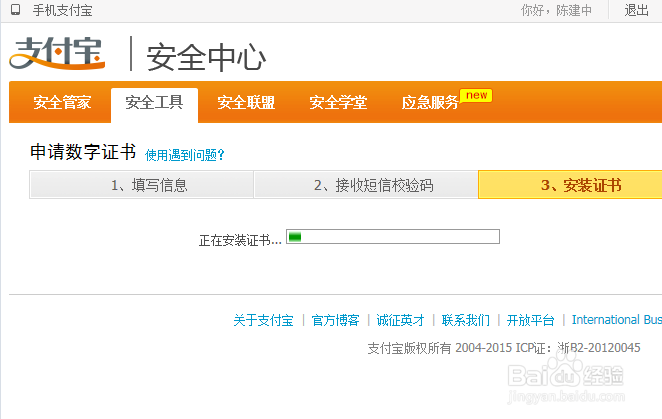
Task: Click the username 陈建中 greeting
Action: (x=574, y=10)
